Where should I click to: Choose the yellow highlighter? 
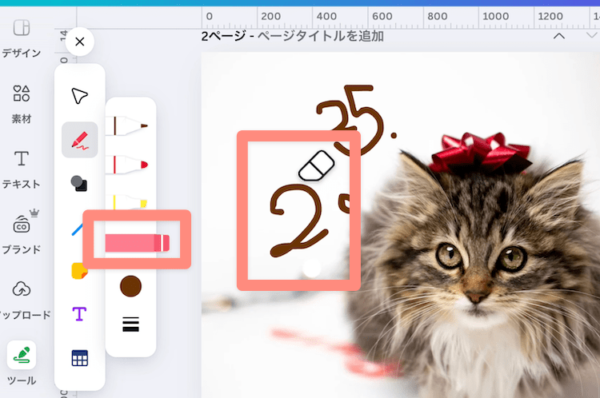[127, 202]
